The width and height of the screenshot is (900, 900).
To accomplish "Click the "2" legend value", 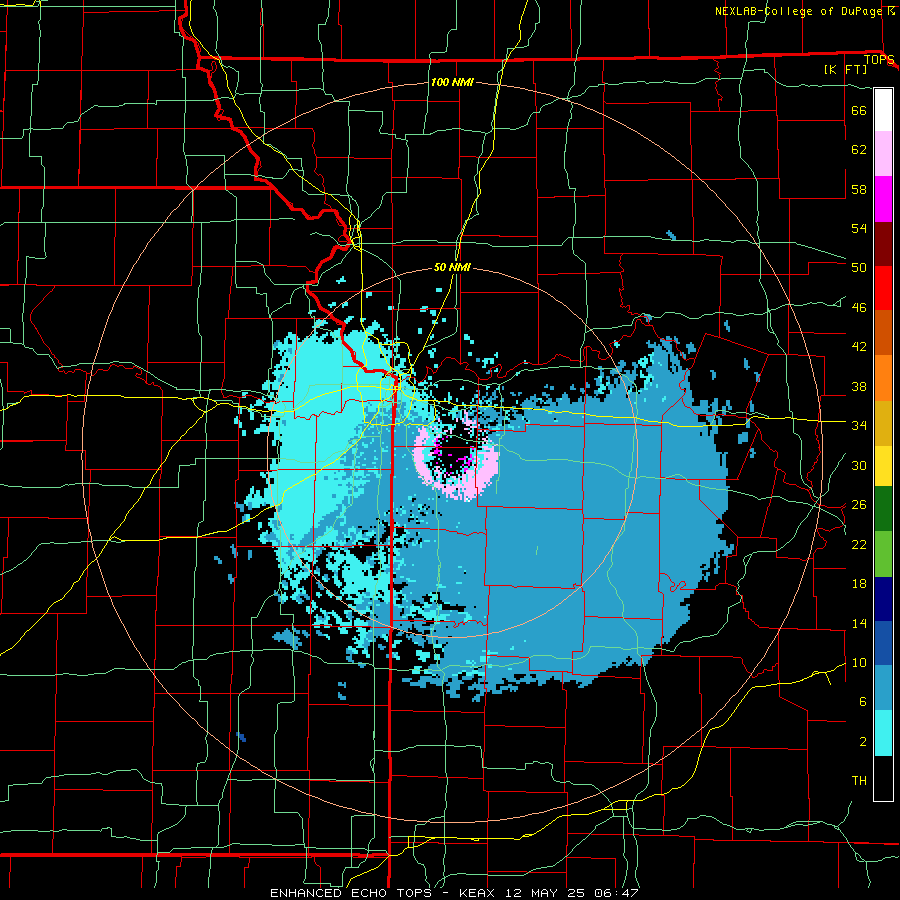I will coord(862,742).
